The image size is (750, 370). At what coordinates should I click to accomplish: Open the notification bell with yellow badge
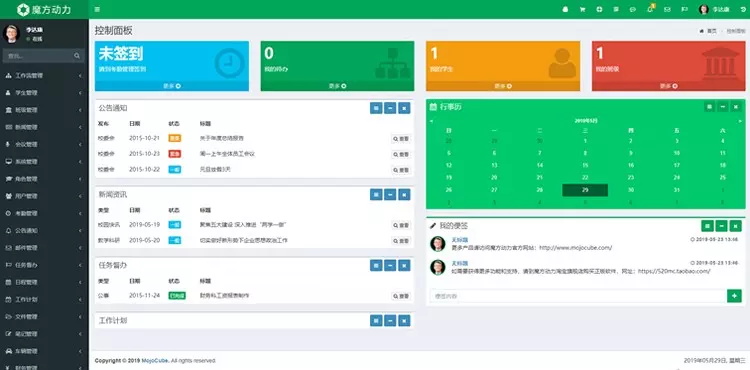pyautogui.click(x=650, y=9)
